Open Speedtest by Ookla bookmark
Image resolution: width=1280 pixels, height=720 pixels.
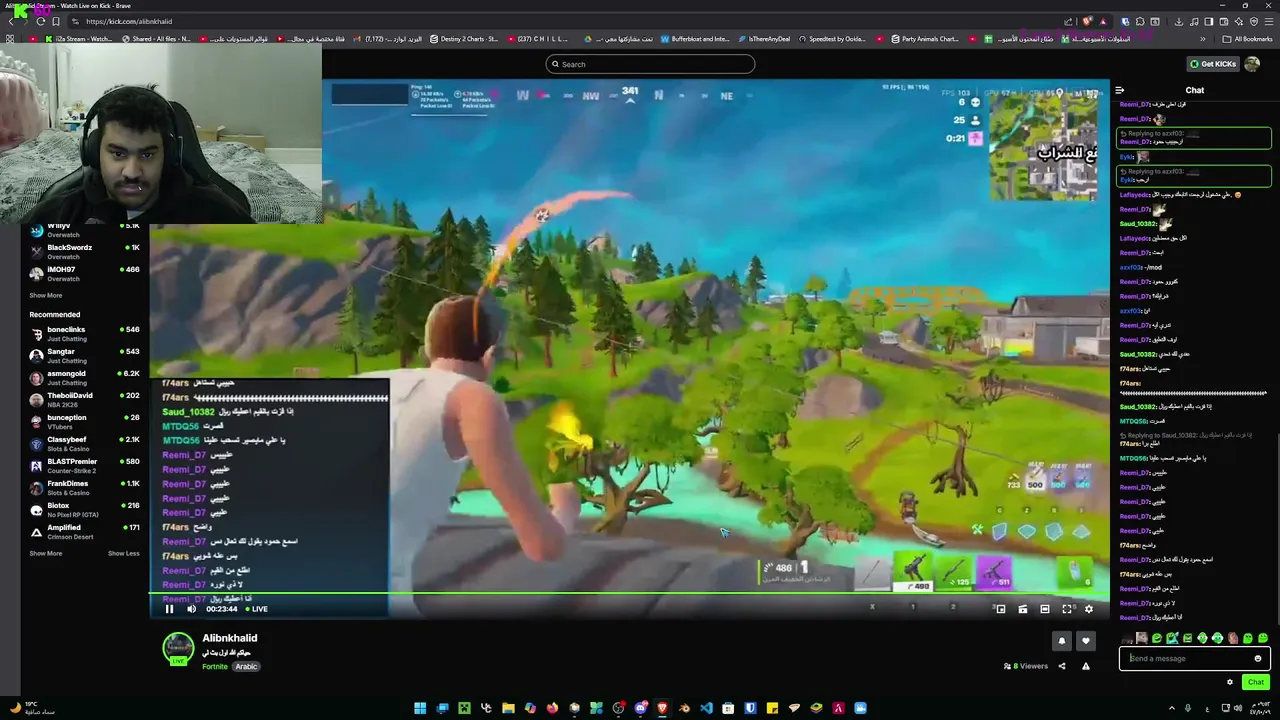pos(832,39)
